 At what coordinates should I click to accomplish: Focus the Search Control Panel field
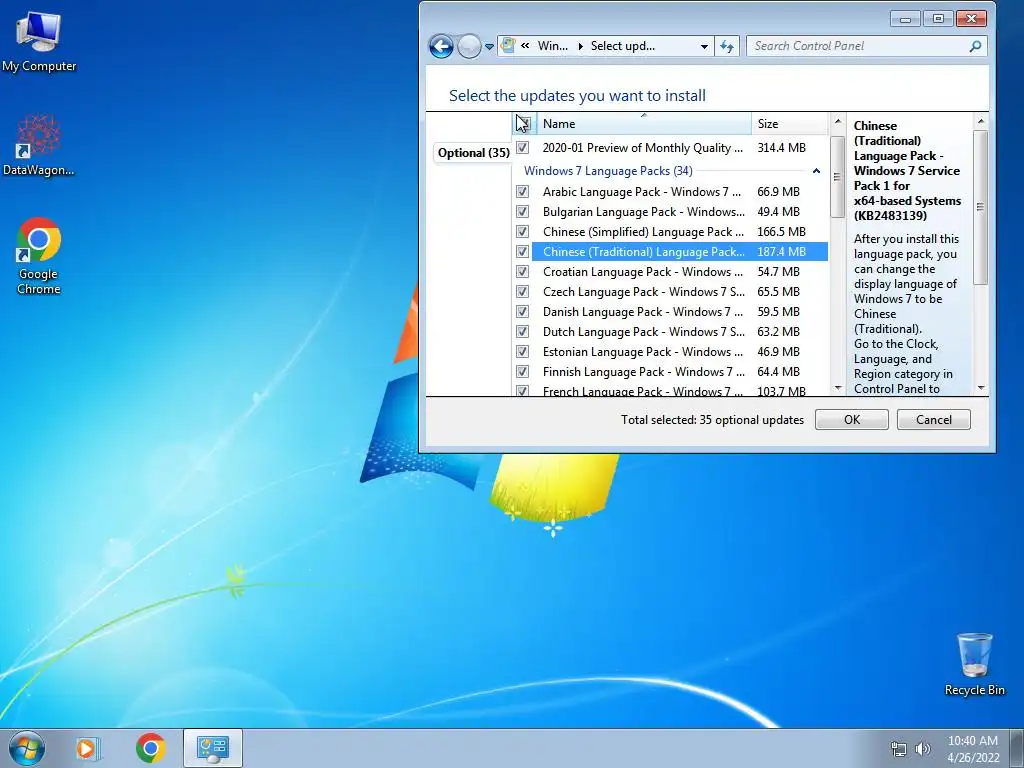point(866,46)
